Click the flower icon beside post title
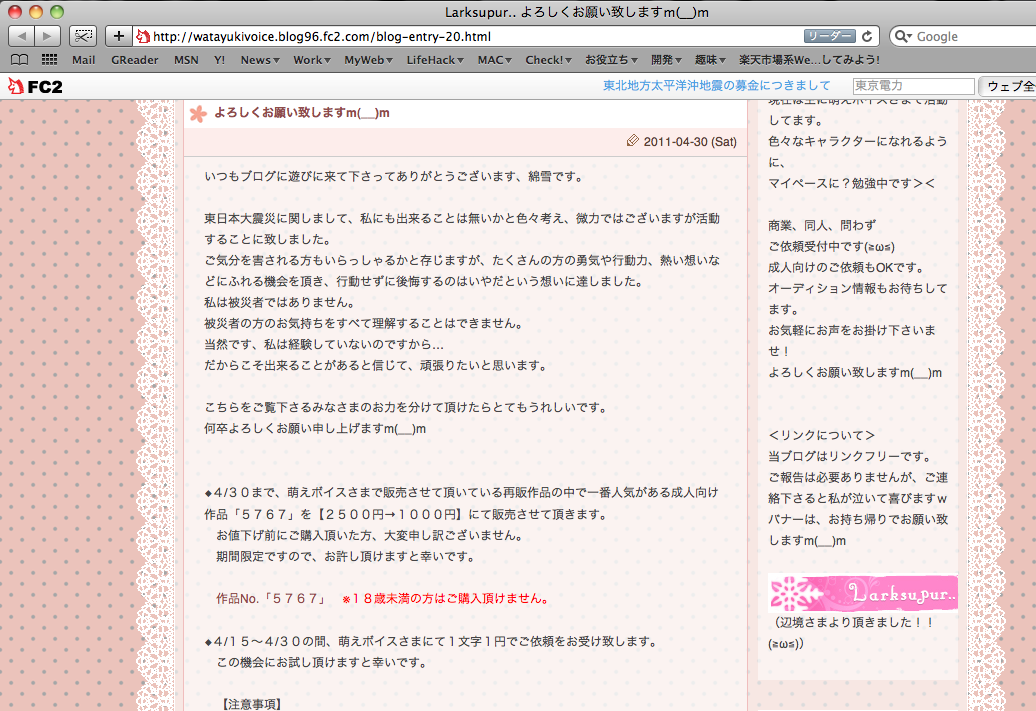 (198, 114)
